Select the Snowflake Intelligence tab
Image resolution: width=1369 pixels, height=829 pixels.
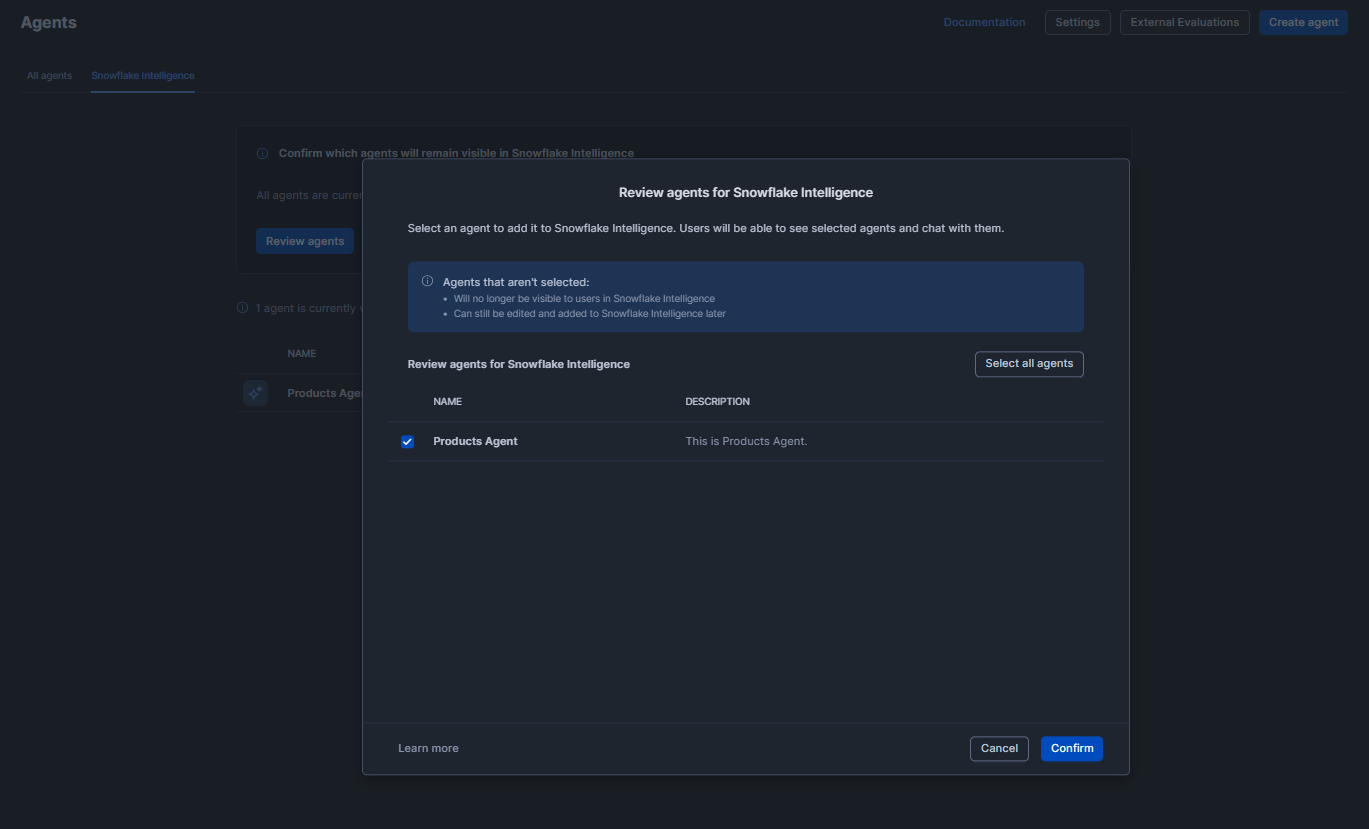point(142,75)
